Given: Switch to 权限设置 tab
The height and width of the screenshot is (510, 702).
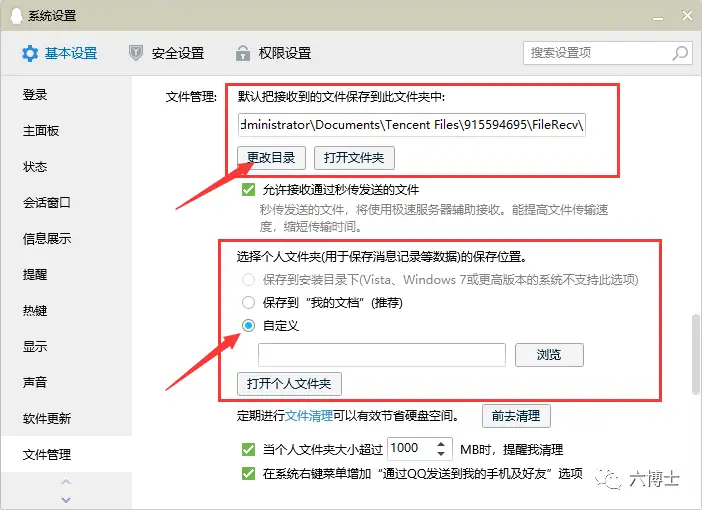Looking at the screenshot, I should 274,53.
